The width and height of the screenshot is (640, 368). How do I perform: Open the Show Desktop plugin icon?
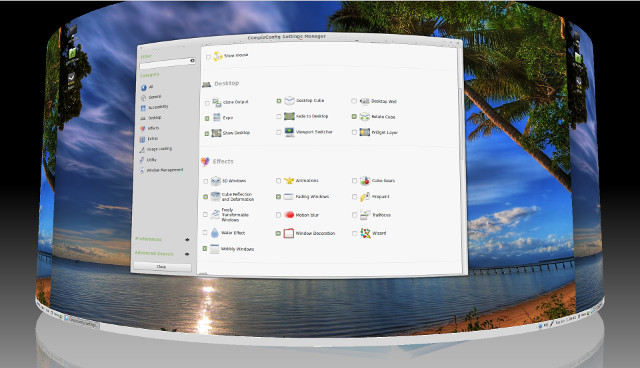216,133
